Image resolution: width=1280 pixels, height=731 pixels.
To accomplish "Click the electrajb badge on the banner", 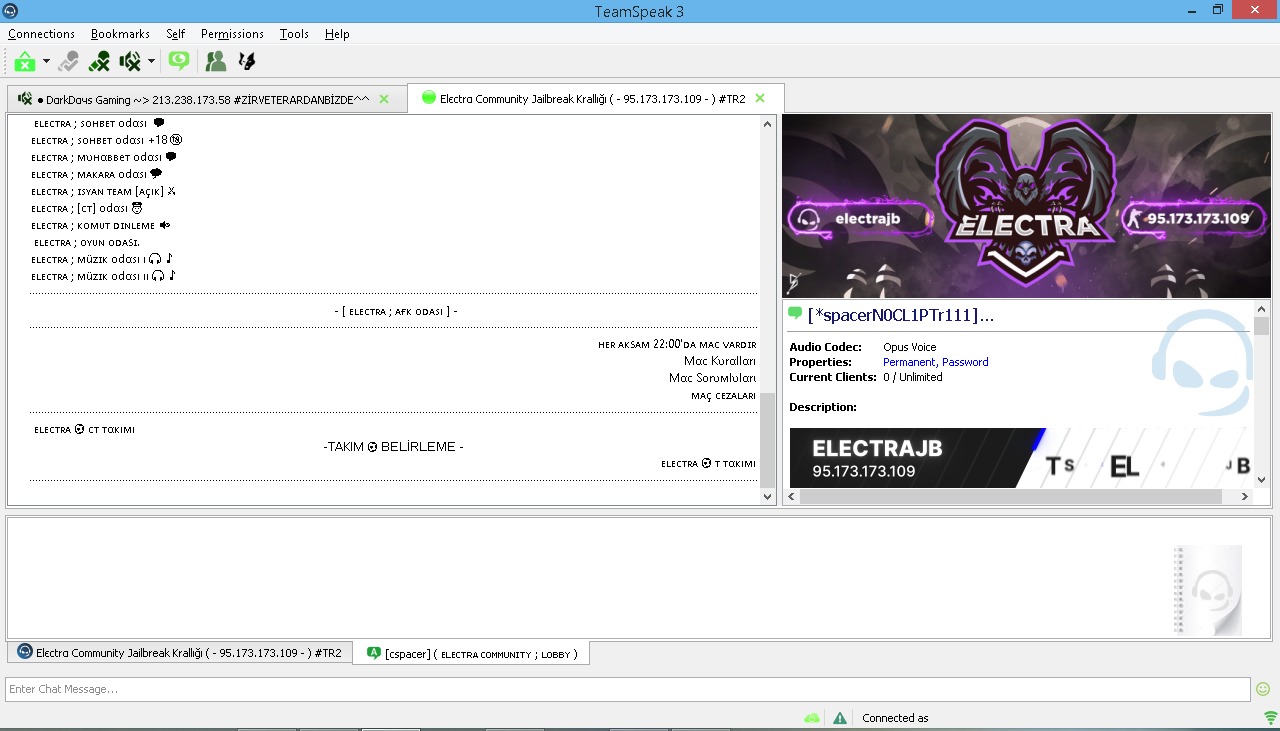I will [861, 218].
